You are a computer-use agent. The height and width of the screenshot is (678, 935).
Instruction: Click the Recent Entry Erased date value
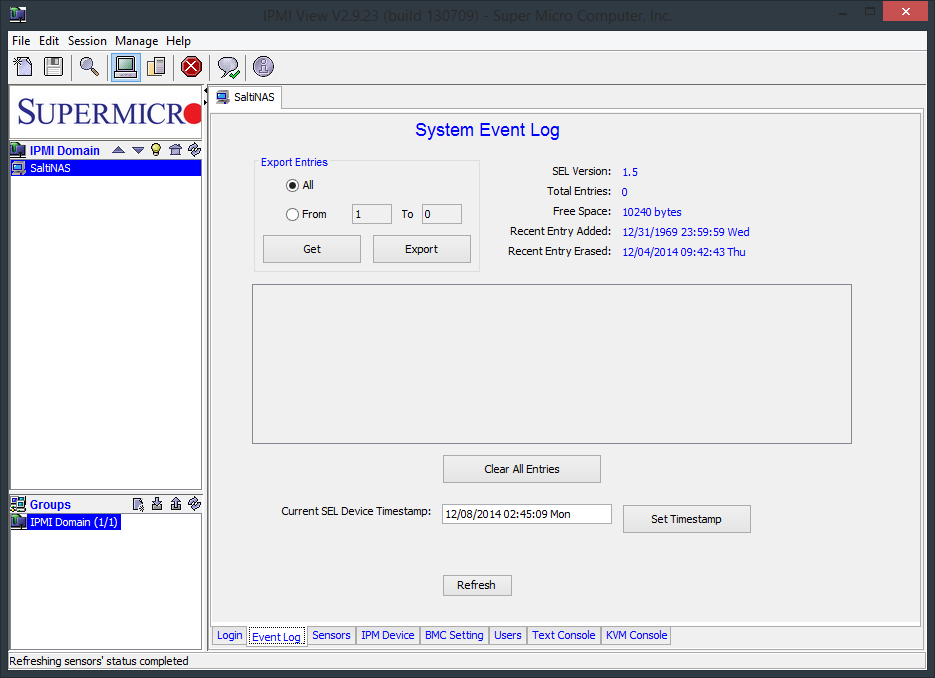(x=684, y=252)
